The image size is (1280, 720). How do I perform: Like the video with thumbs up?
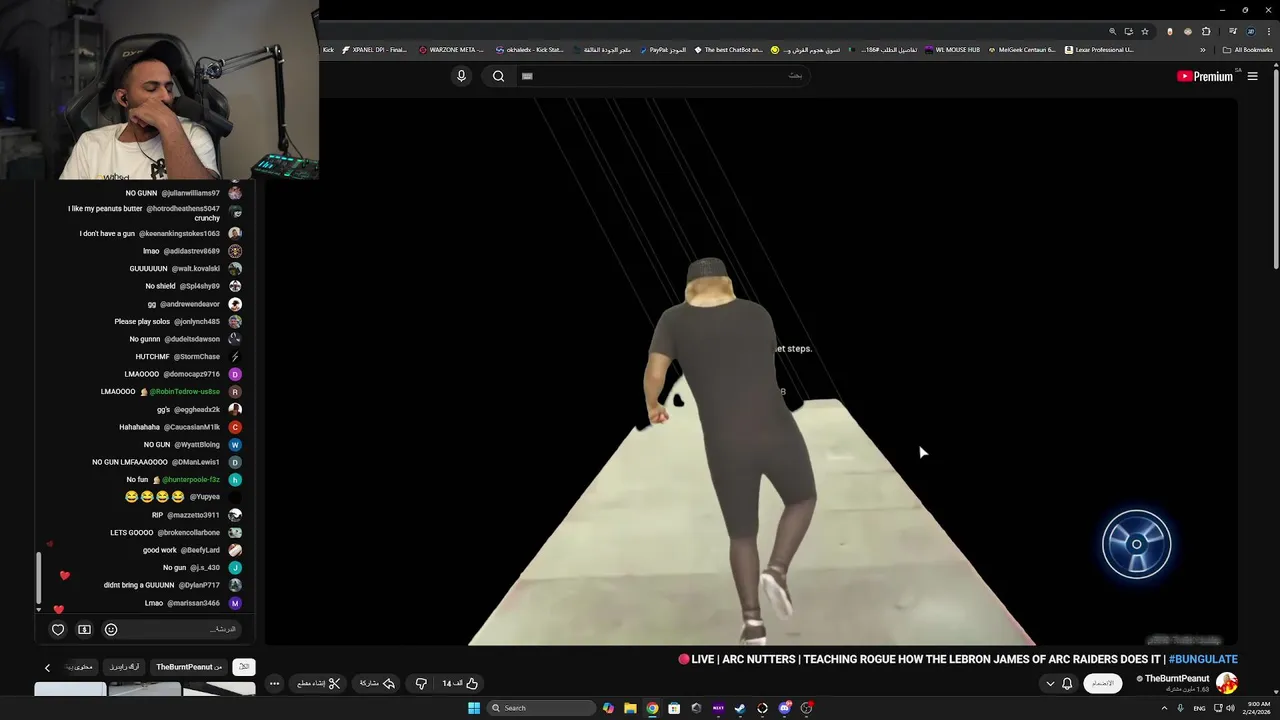point(460,683)
